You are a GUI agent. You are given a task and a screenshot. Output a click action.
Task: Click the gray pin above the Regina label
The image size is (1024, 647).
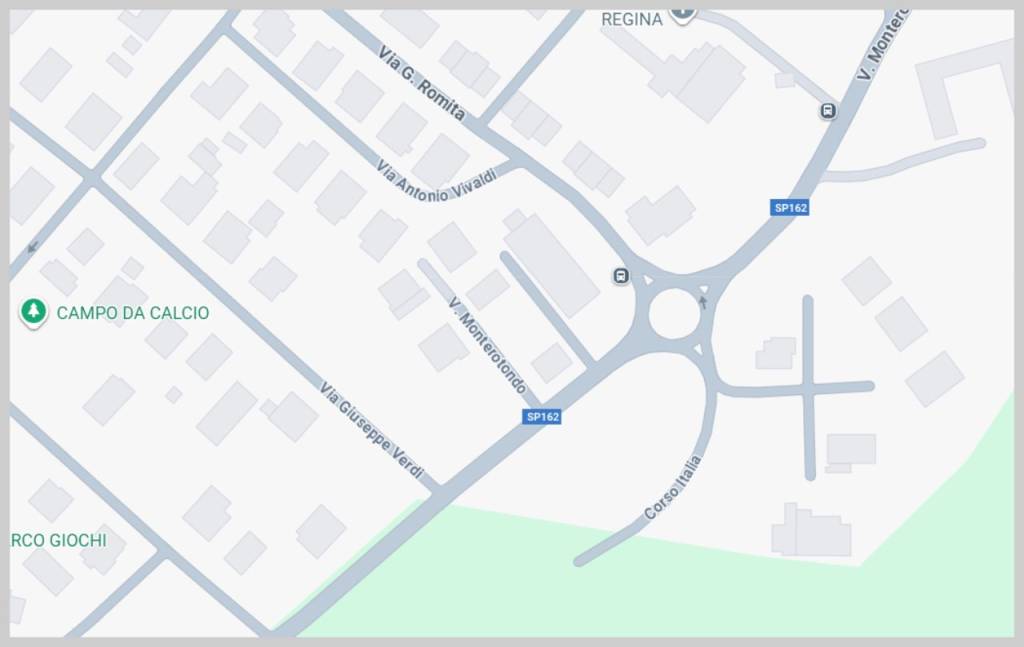pyautogui.click(x=682, y=14)
